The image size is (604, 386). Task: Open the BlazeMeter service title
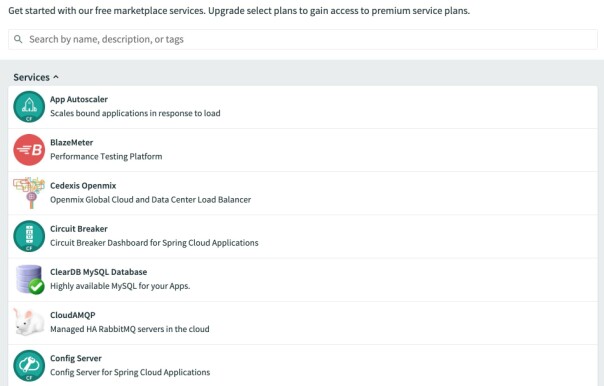[x=72, y=143]
